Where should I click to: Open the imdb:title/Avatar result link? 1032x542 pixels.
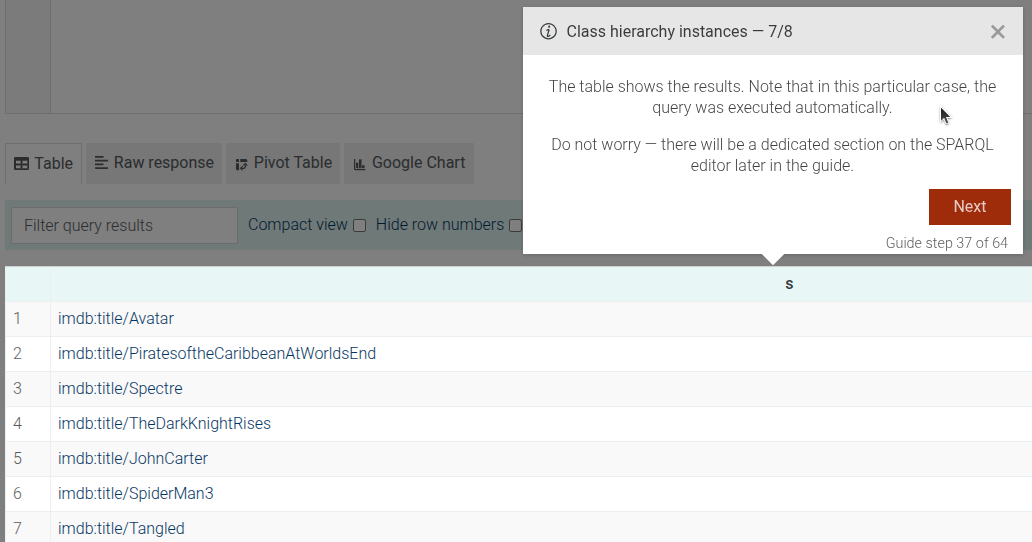pos(116,319)
